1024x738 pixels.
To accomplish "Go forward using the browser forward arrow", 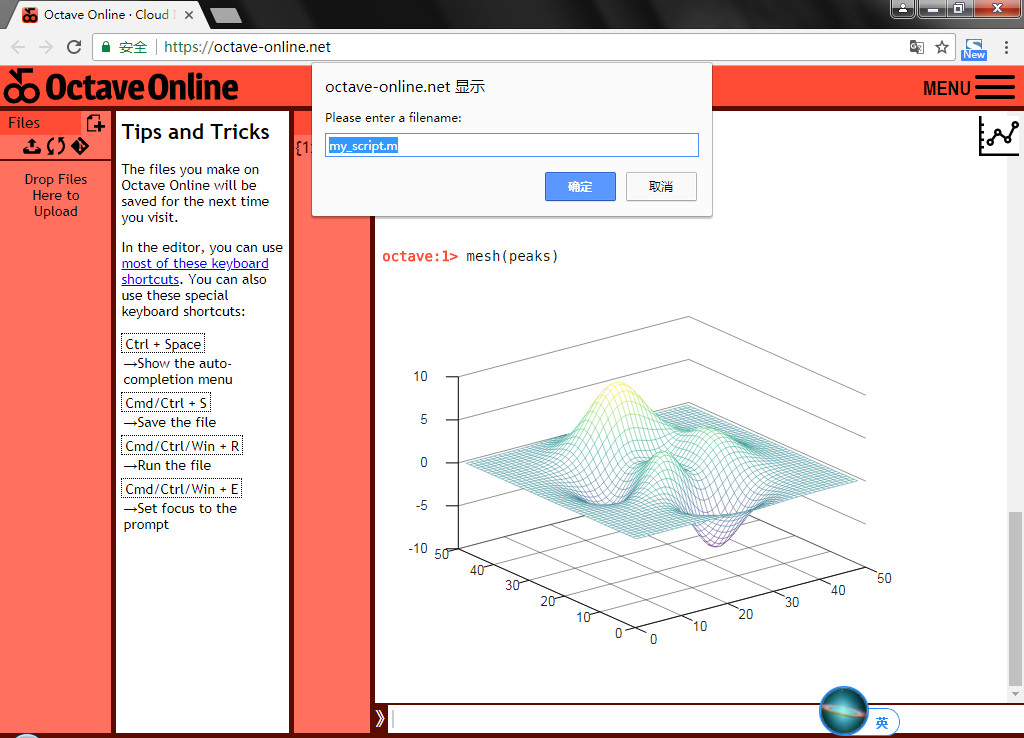I will click(46, 47).
